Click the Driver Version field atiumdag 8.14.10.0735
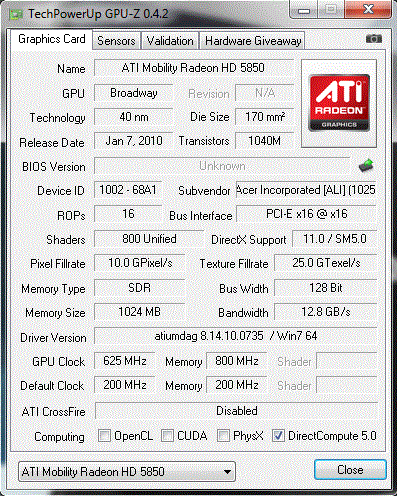This screenshot has height=496, width=397. 235,336
